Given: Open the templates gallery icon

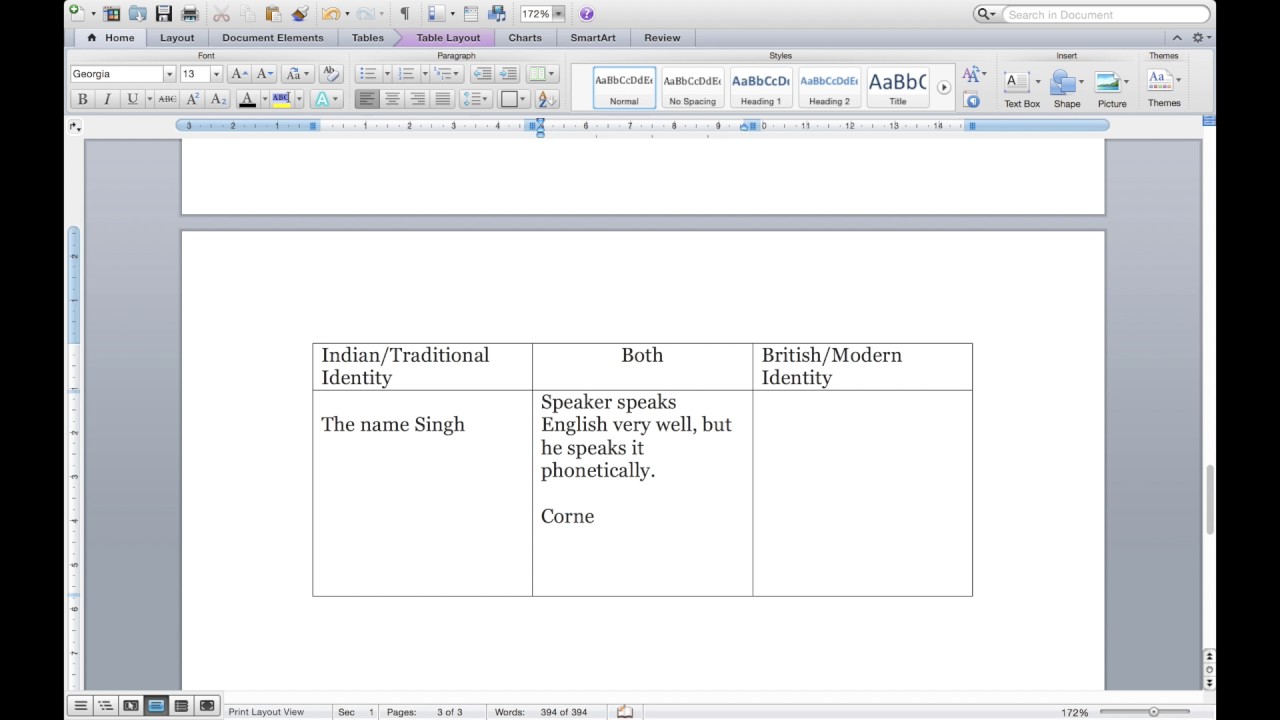Looking at the screenshot, I should 112,14.
